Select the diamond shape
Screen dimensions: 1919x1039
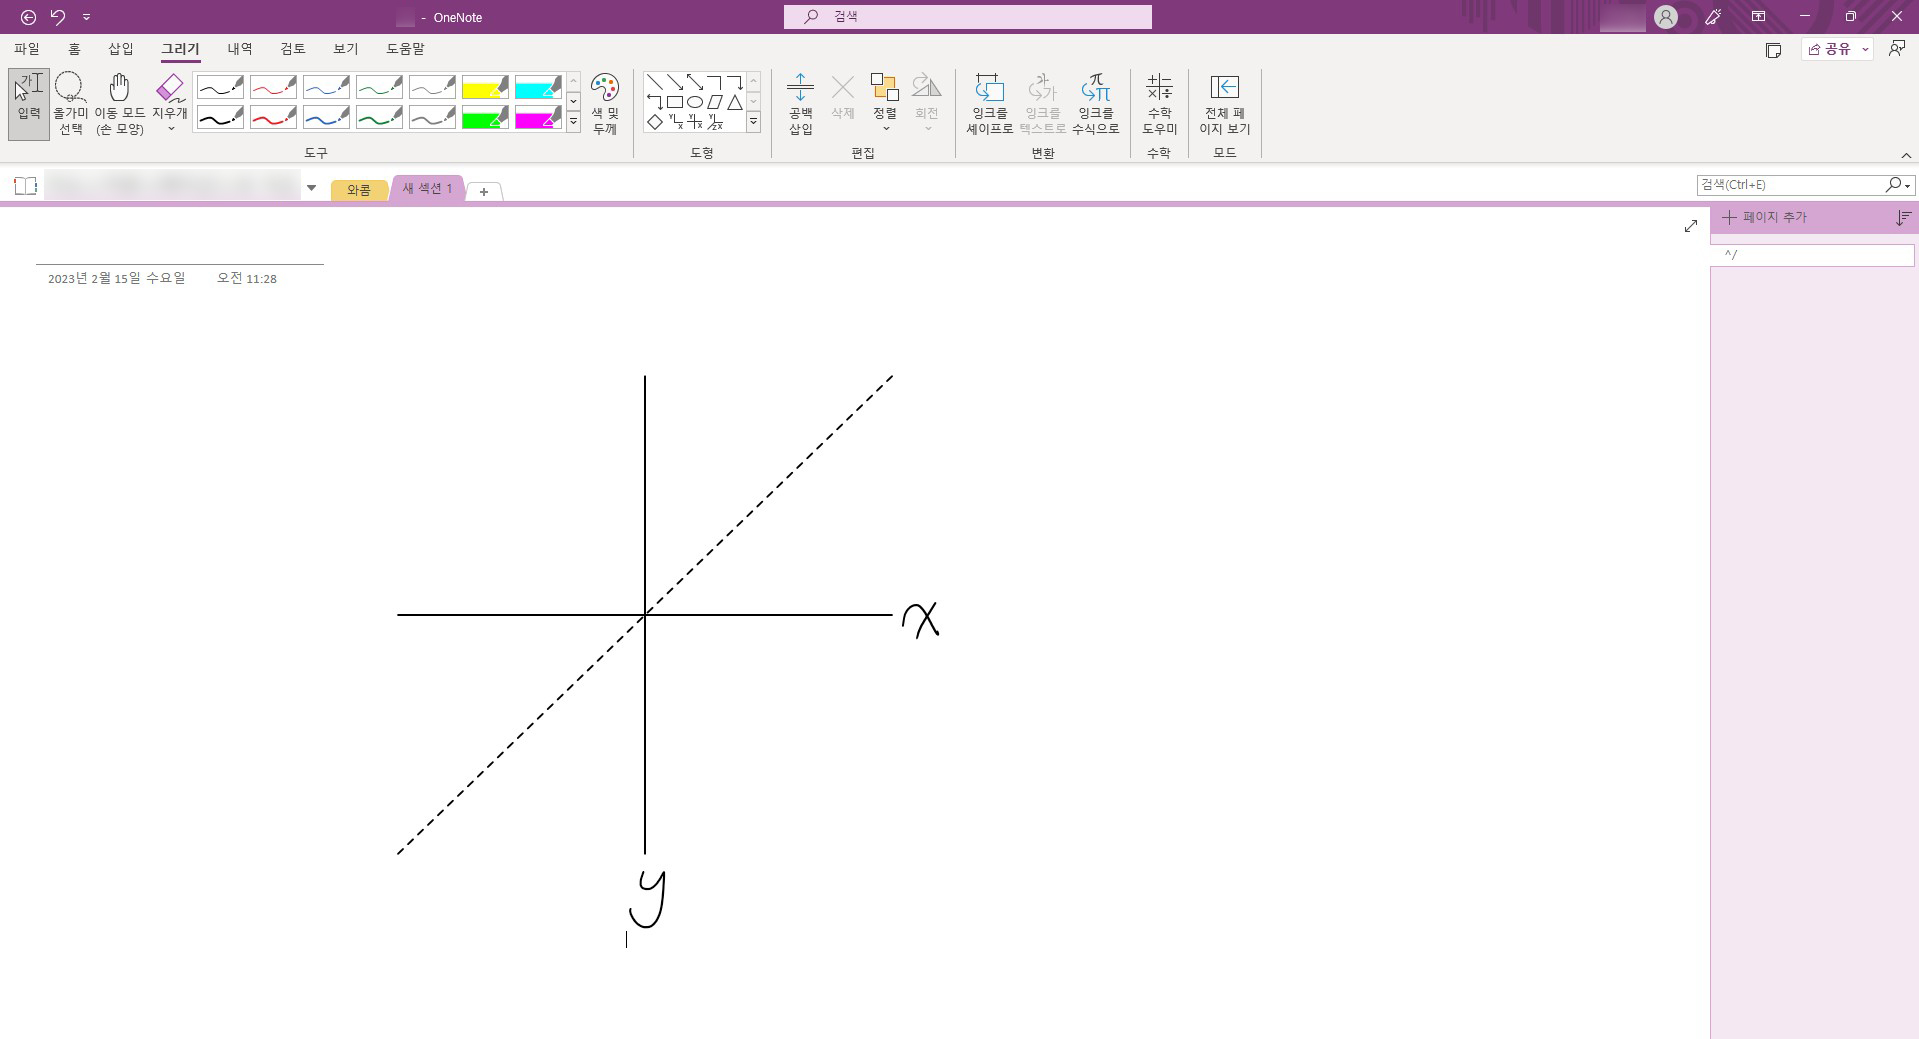[655, 122]
